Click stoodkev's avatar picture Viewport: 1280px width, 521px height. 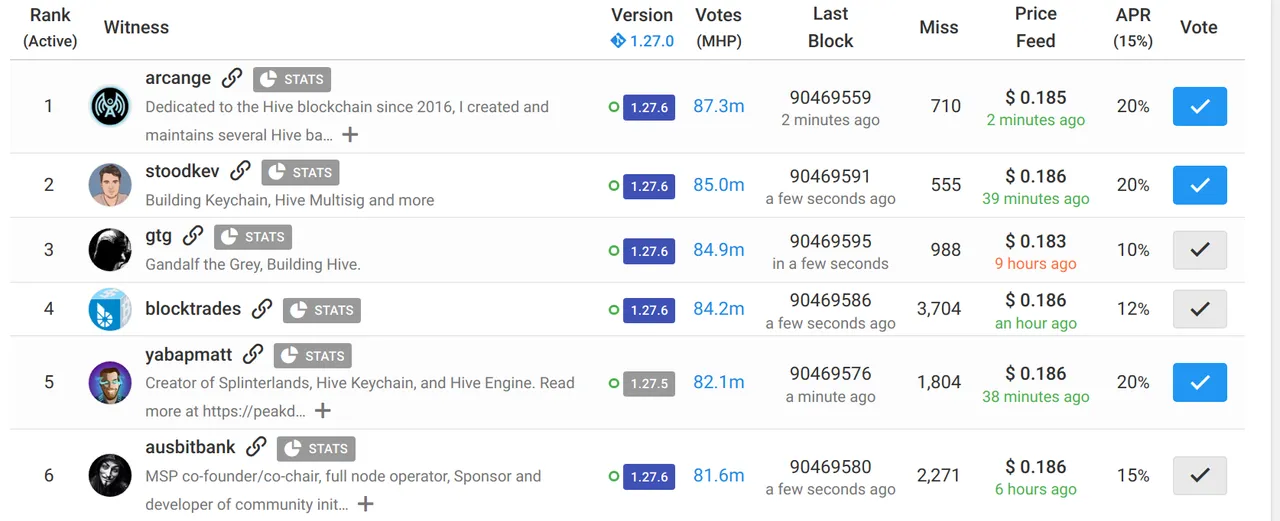pyautogui.click(x=110, y=185)
